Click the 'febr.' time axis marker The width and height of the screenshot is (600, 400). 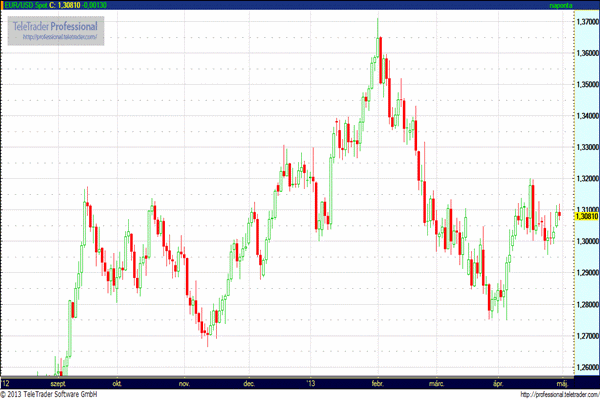(x=377, y=383)
